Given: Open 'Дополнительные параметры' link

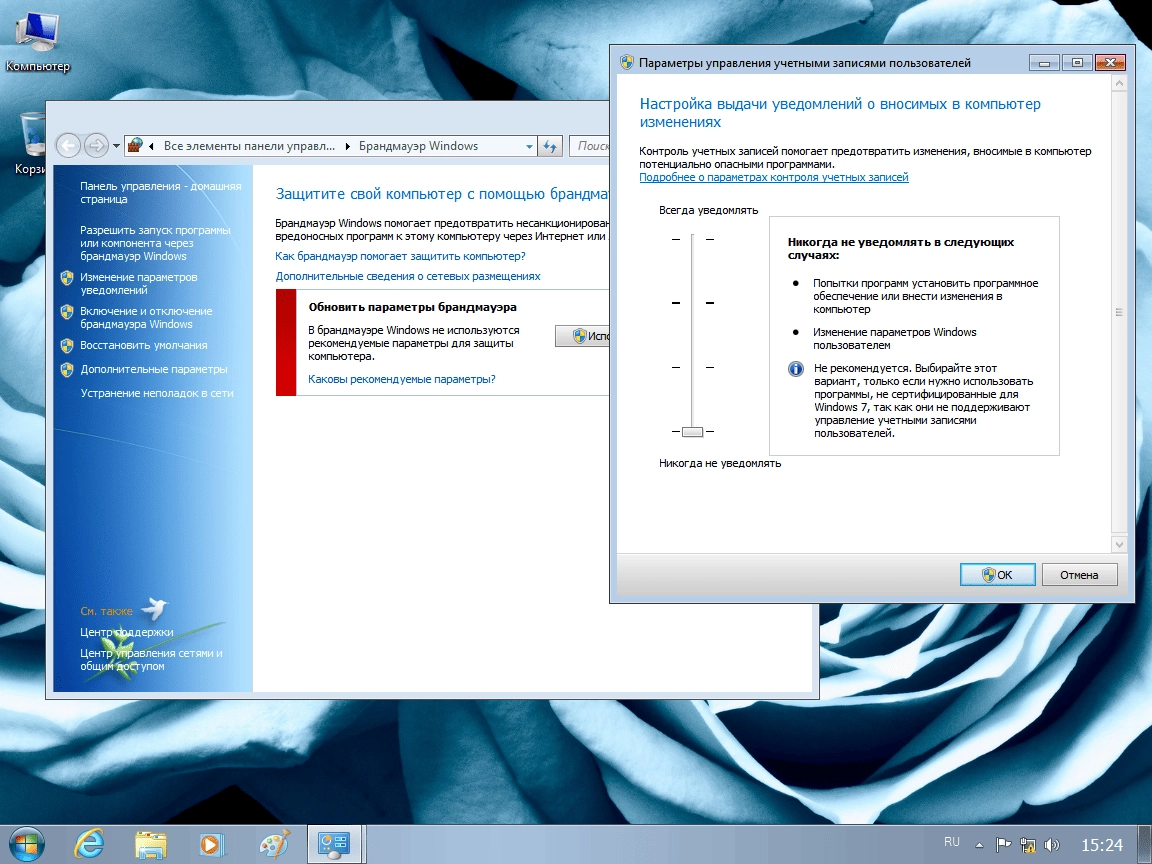Looking at the screenshot, I should click(154, 370).
